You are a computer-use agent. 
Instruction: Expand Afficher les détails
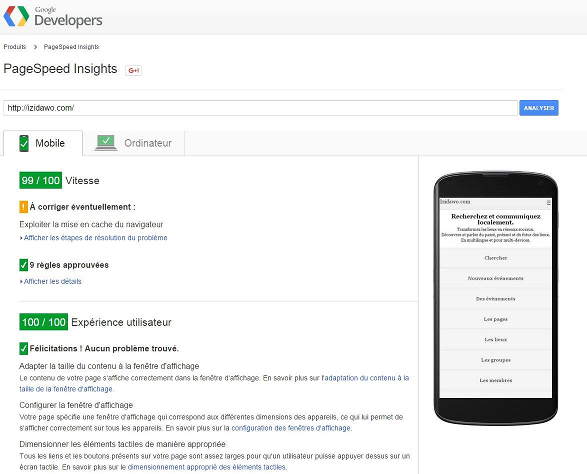coord(51,282)
